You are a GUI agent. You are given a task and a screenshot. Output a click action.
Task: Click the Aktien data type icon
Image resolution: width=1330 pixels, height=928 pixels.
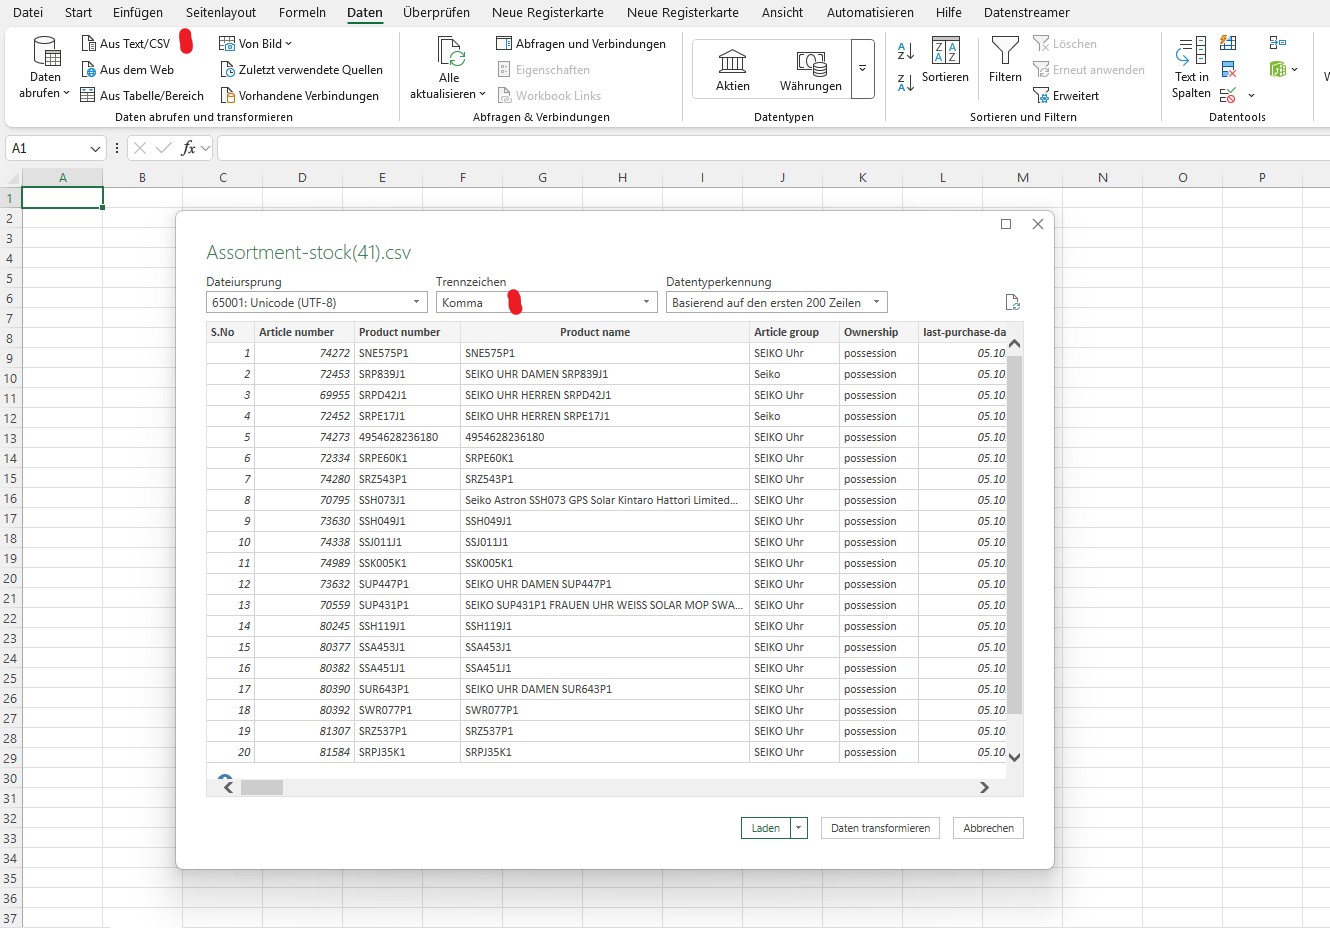pyautogui.click(x=732, y=63)
